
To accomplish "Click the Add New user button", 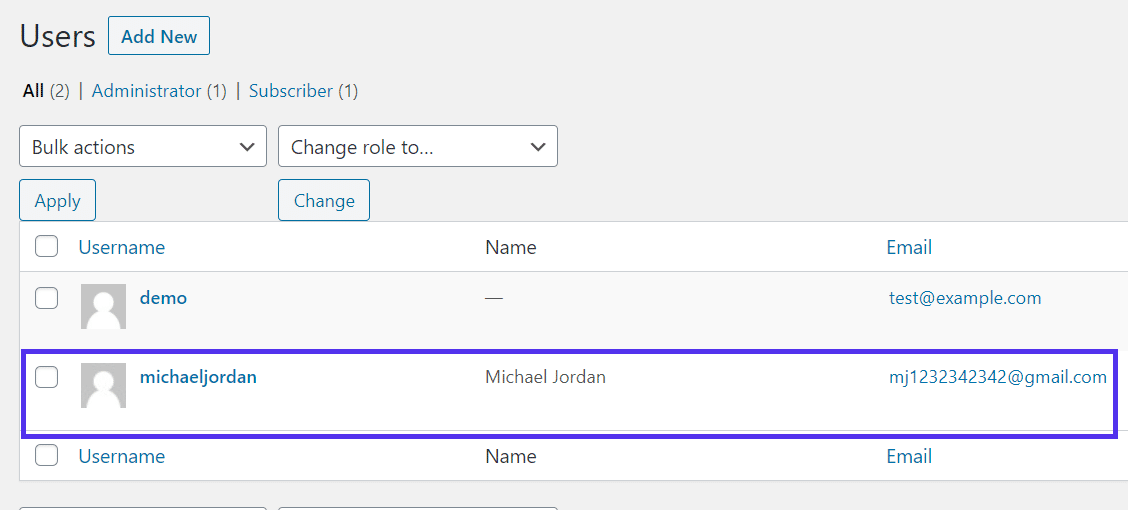I will click(x=159, y=37).
